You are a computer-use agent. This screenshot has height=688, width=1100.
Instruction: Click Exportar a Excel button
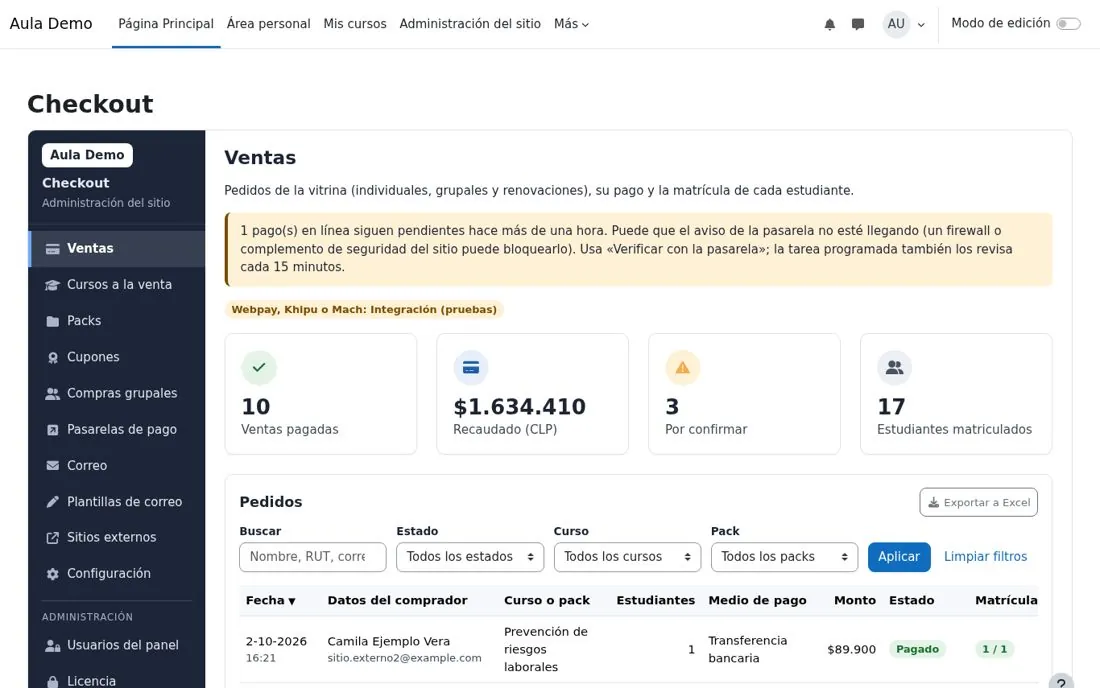pyautogui.click(x=979, y=502)
